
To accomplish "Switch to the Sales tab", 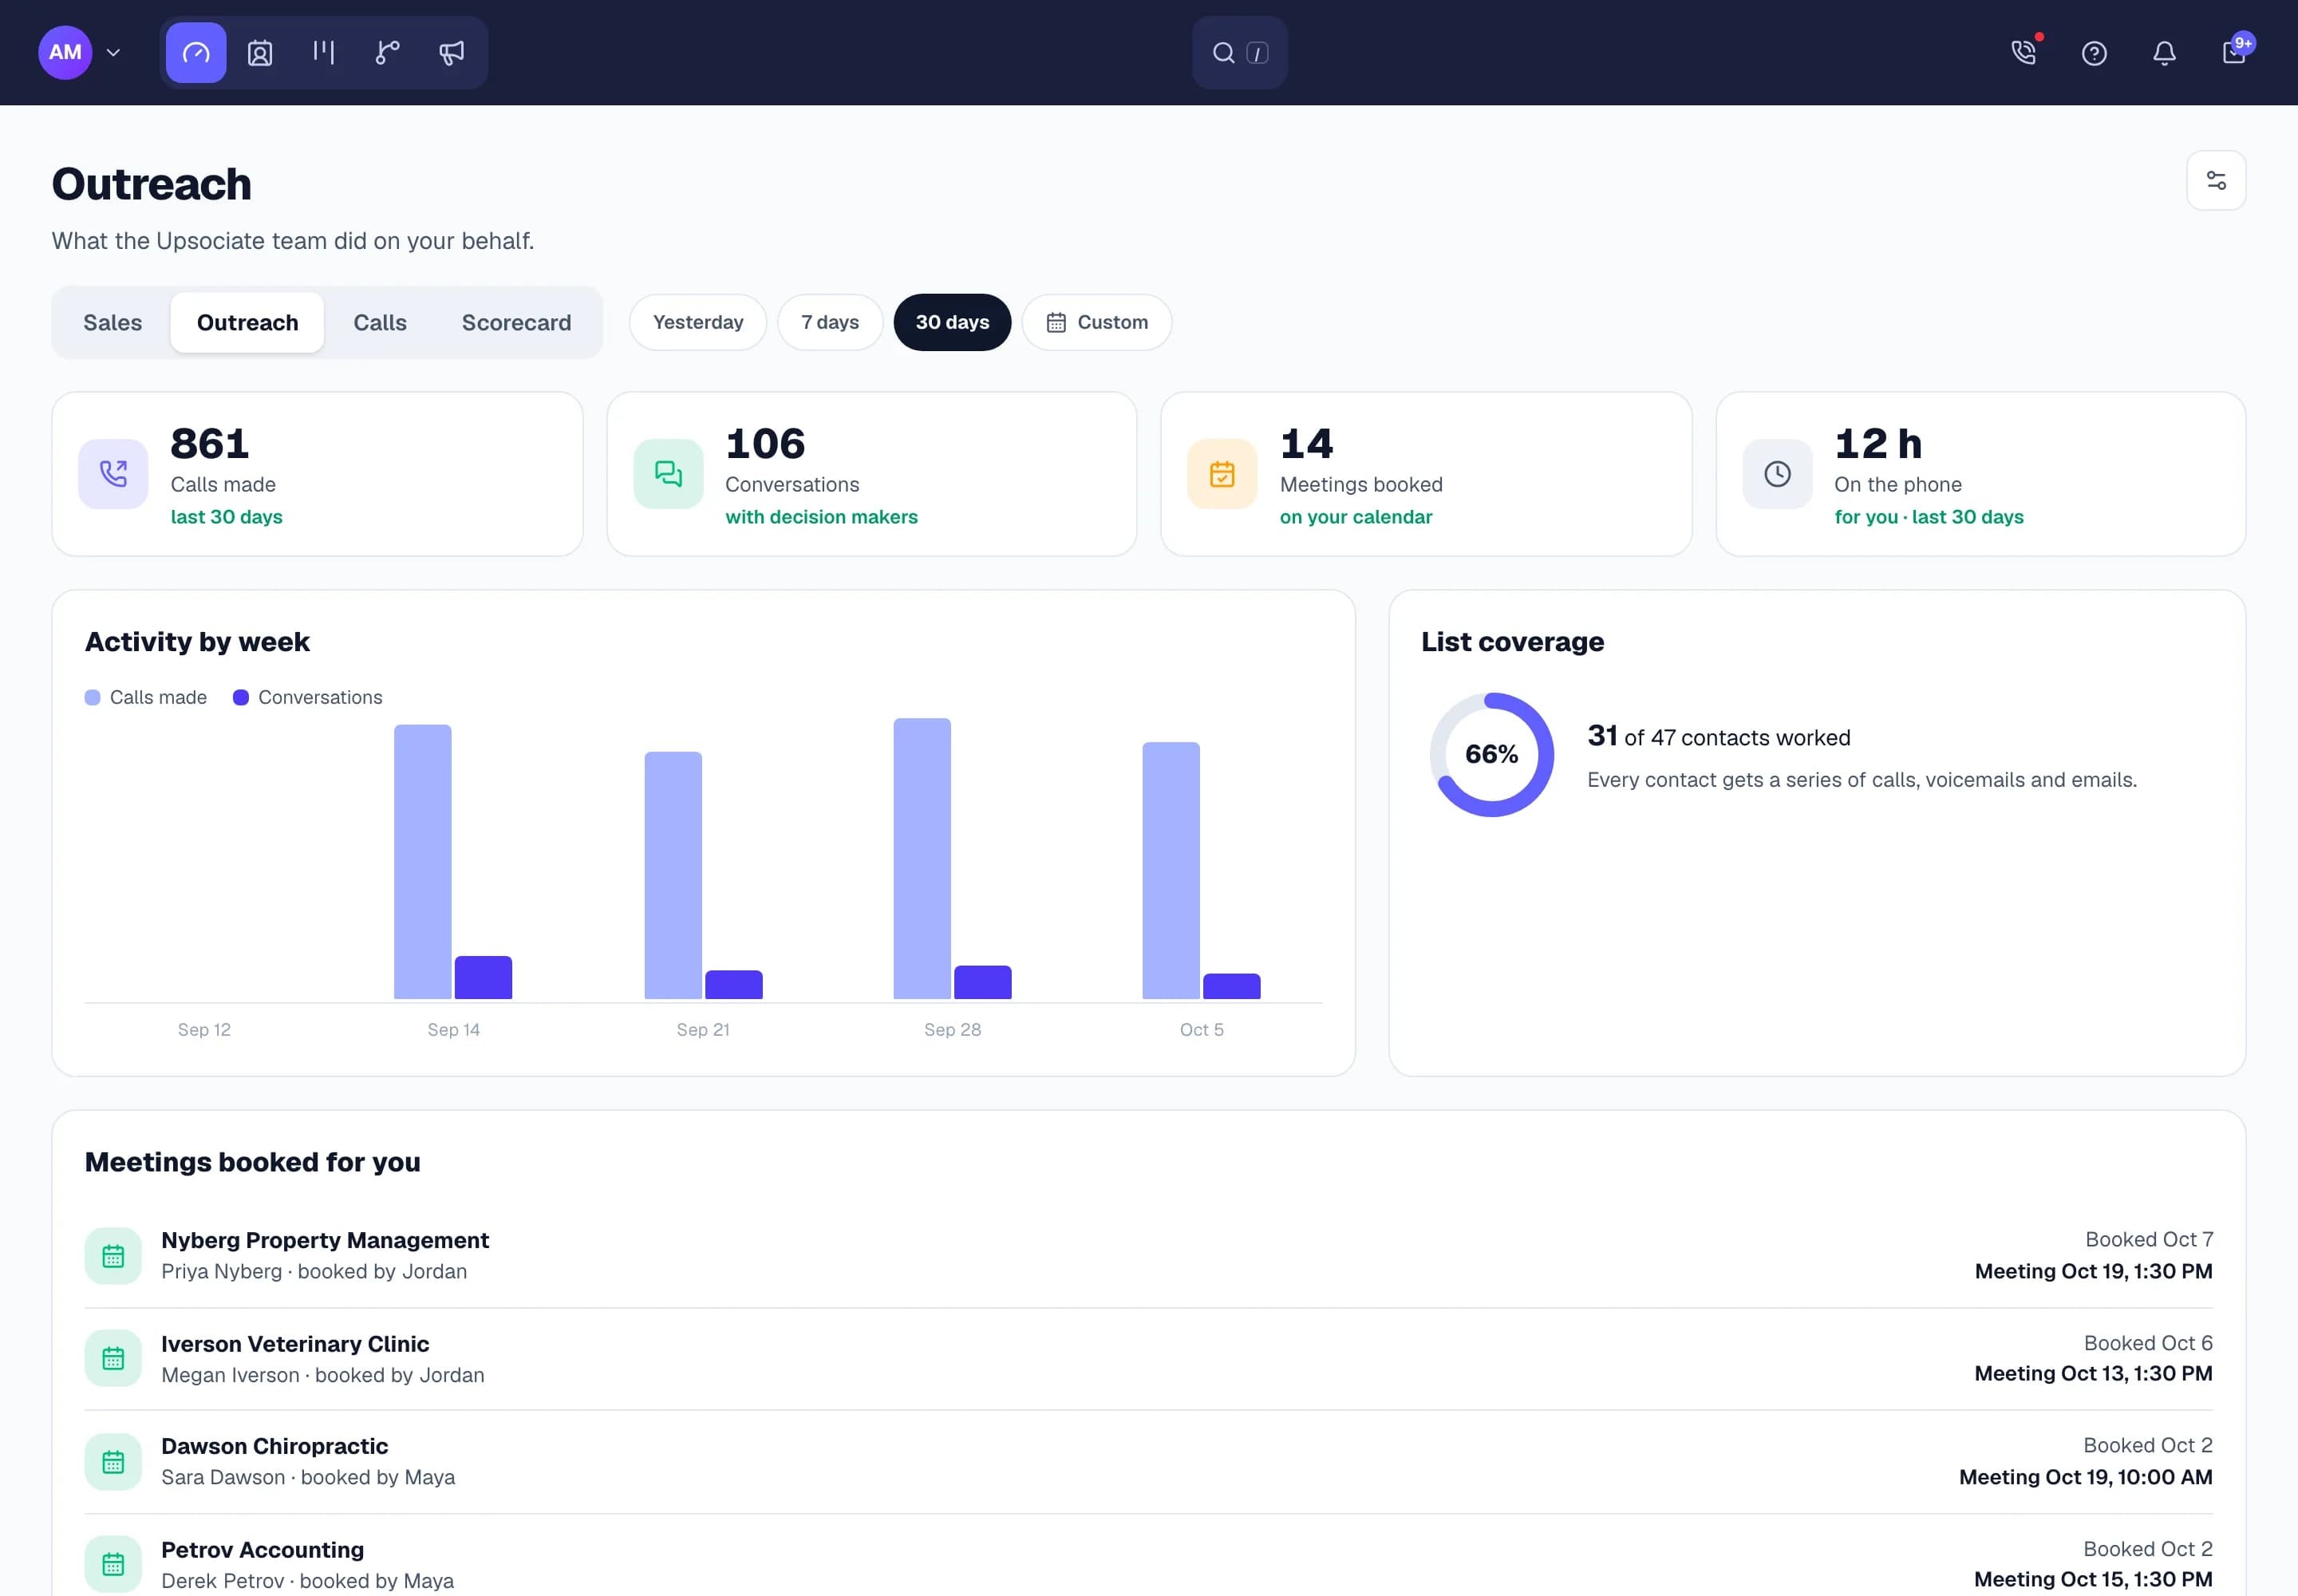I will 112,322.
